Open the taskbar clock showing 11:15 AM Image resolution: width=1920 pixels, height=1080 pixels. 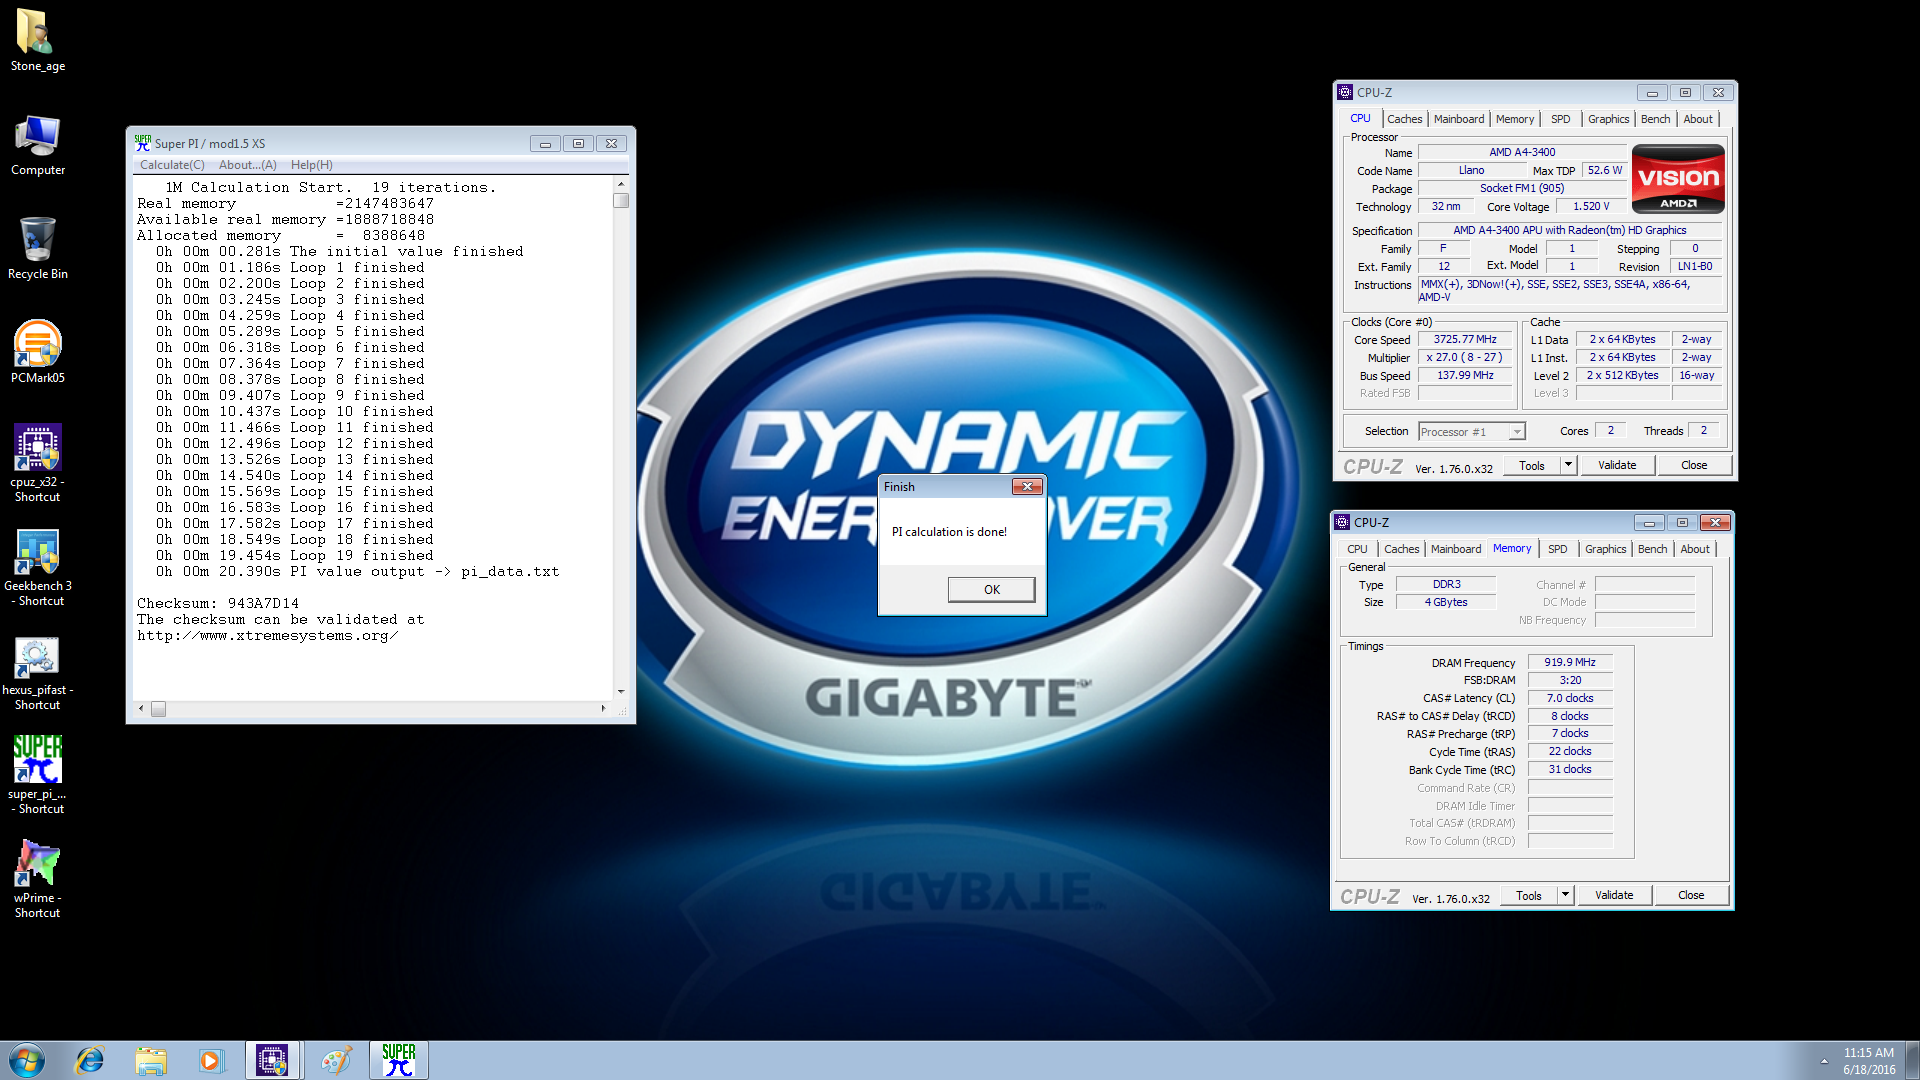click(x=1869, y=1061)
